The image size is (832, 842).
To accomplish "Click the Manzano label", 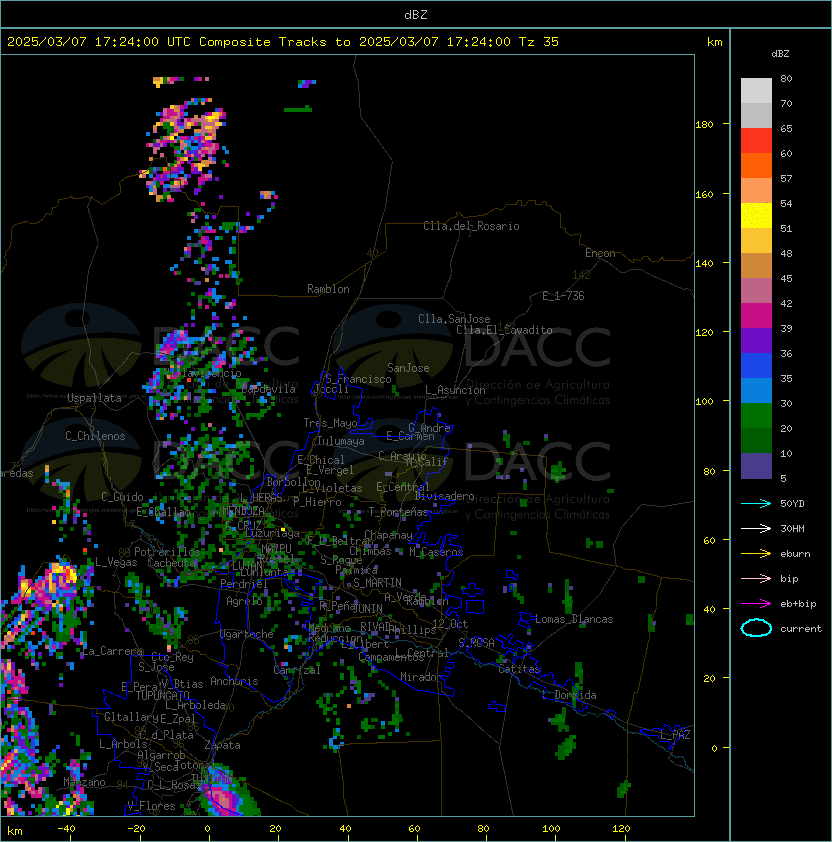I will point(84,782).
